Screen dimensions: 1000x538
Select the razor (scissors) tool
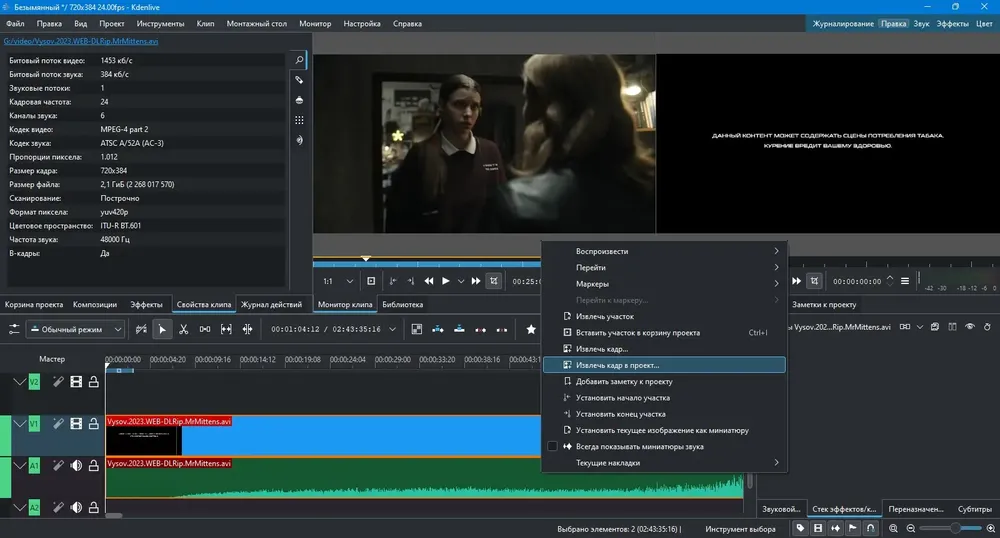184,329
